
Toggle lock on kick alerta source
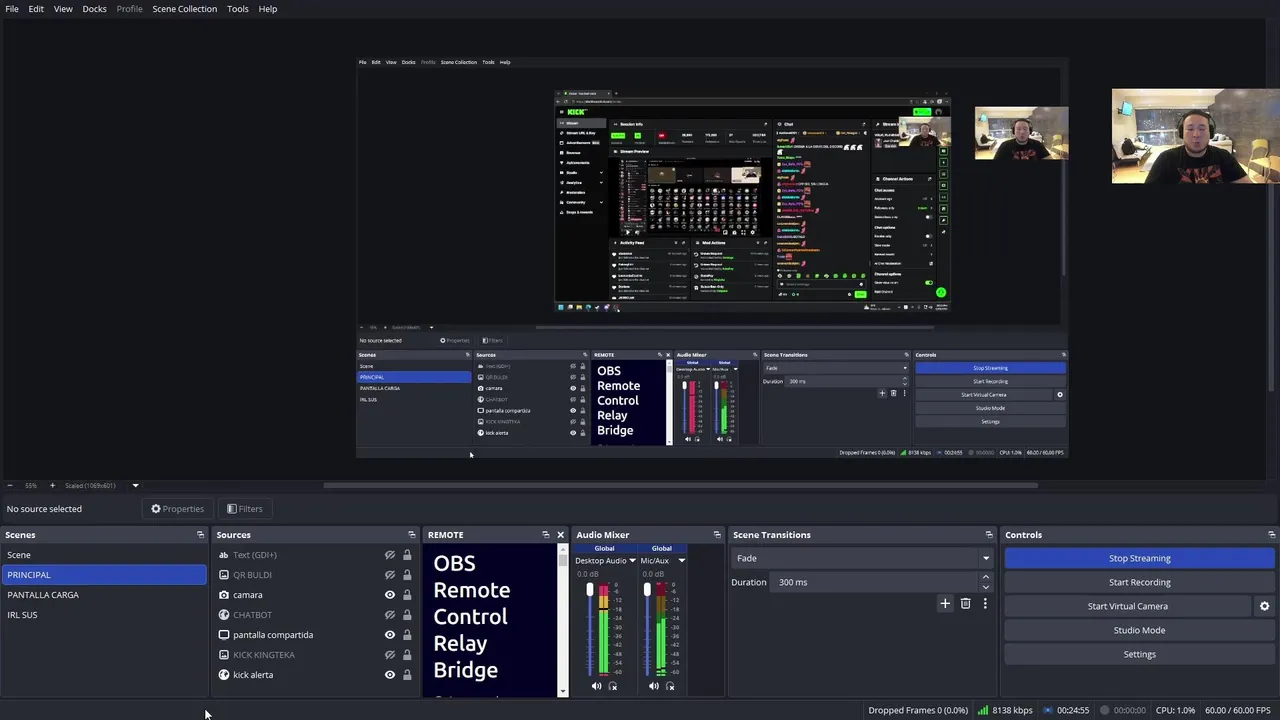(x=407, y=675)
